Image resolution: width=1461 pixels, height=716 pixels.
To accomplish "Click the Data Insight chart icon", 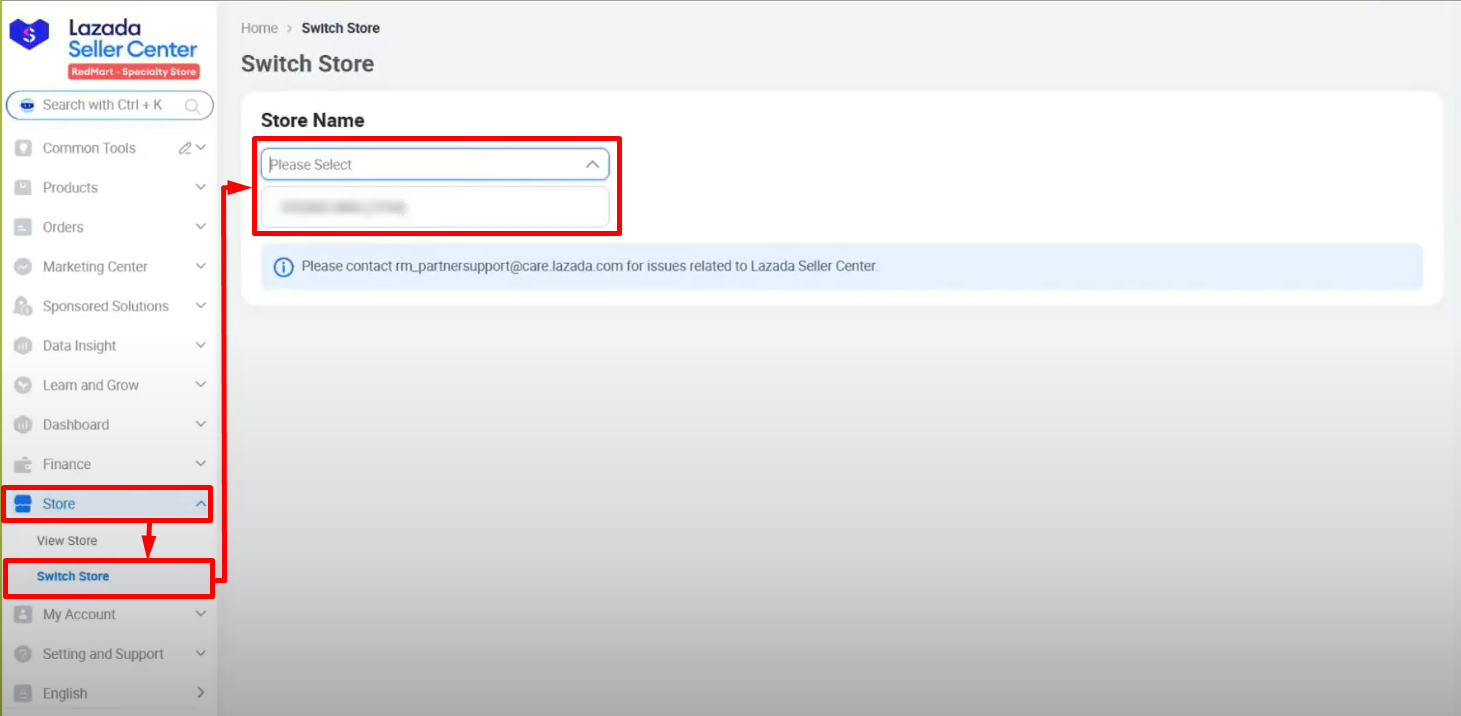I will coord(23,346).
